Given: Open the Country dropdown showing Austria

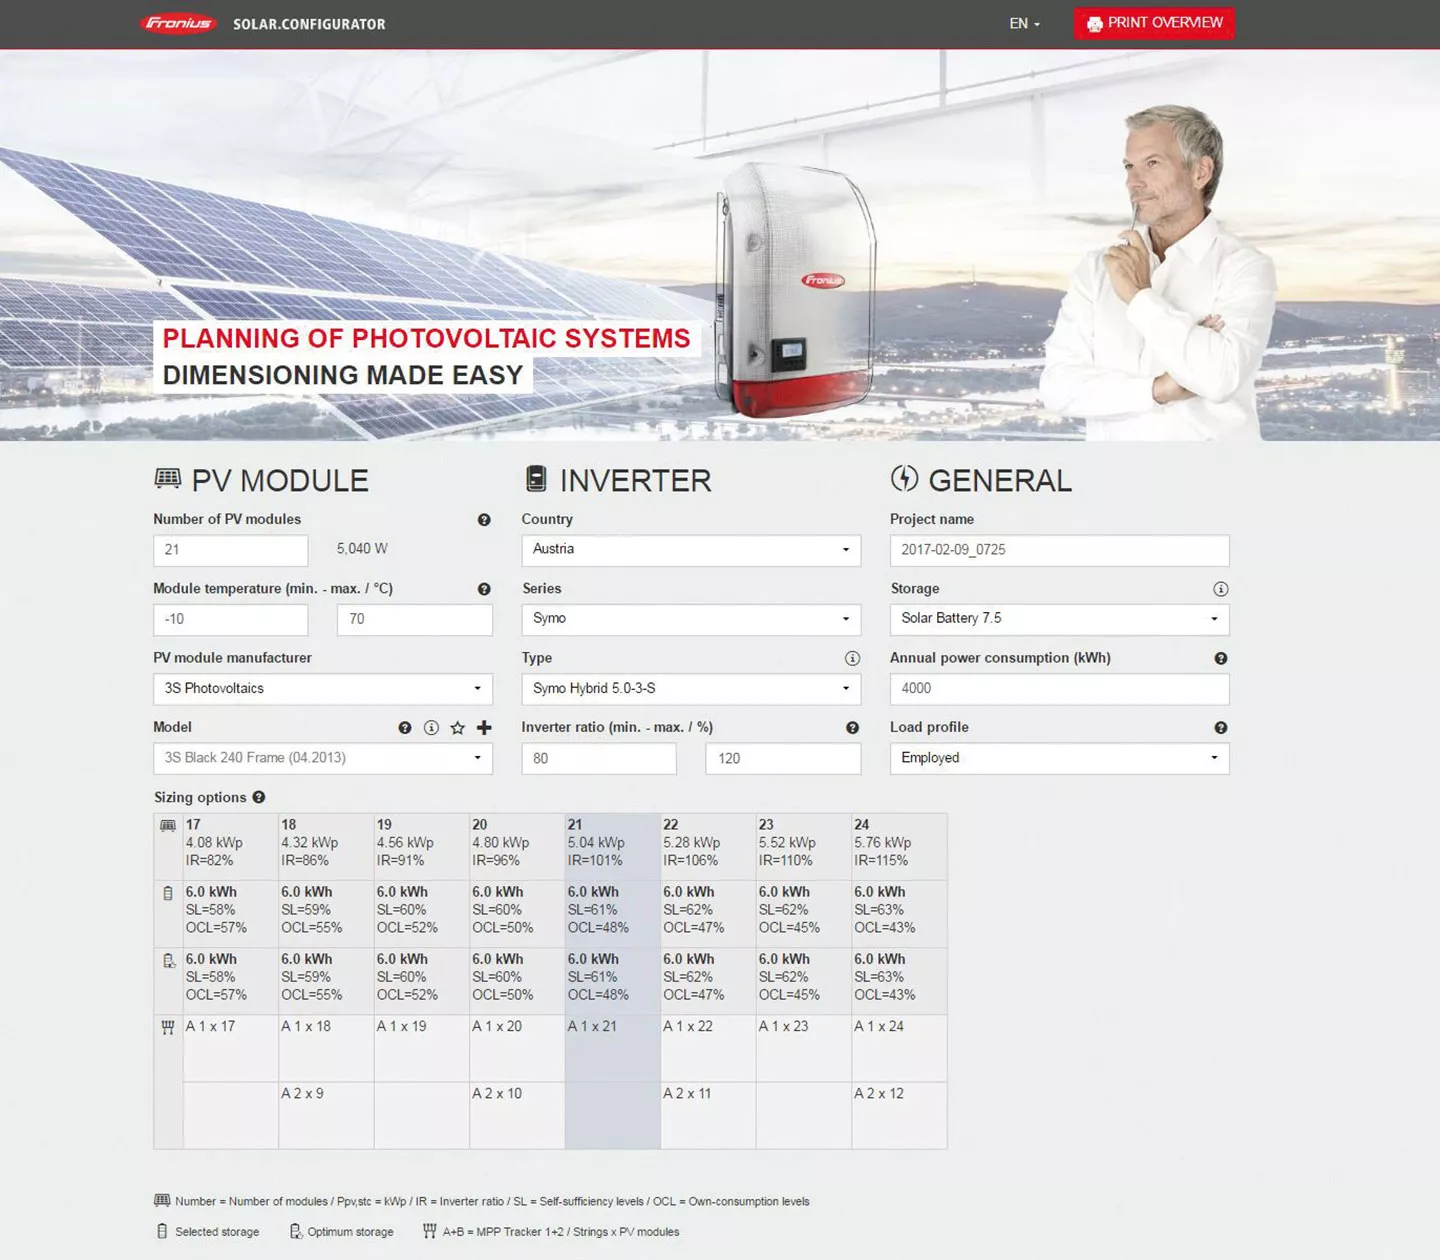Looking at the screenshot, I should [691, 550].
